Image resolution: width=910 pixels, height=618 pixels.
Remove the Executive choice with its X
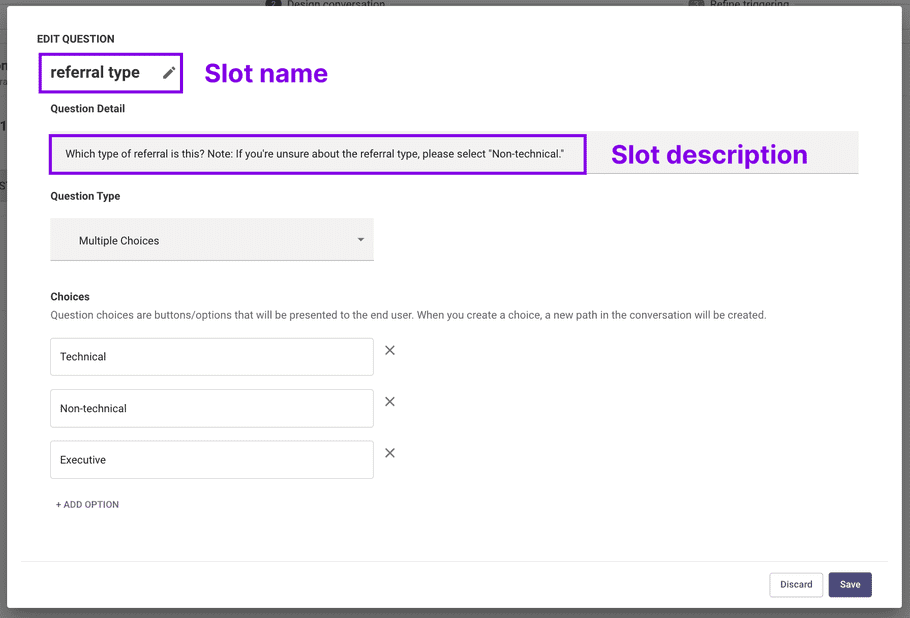(x=390, y=453)
